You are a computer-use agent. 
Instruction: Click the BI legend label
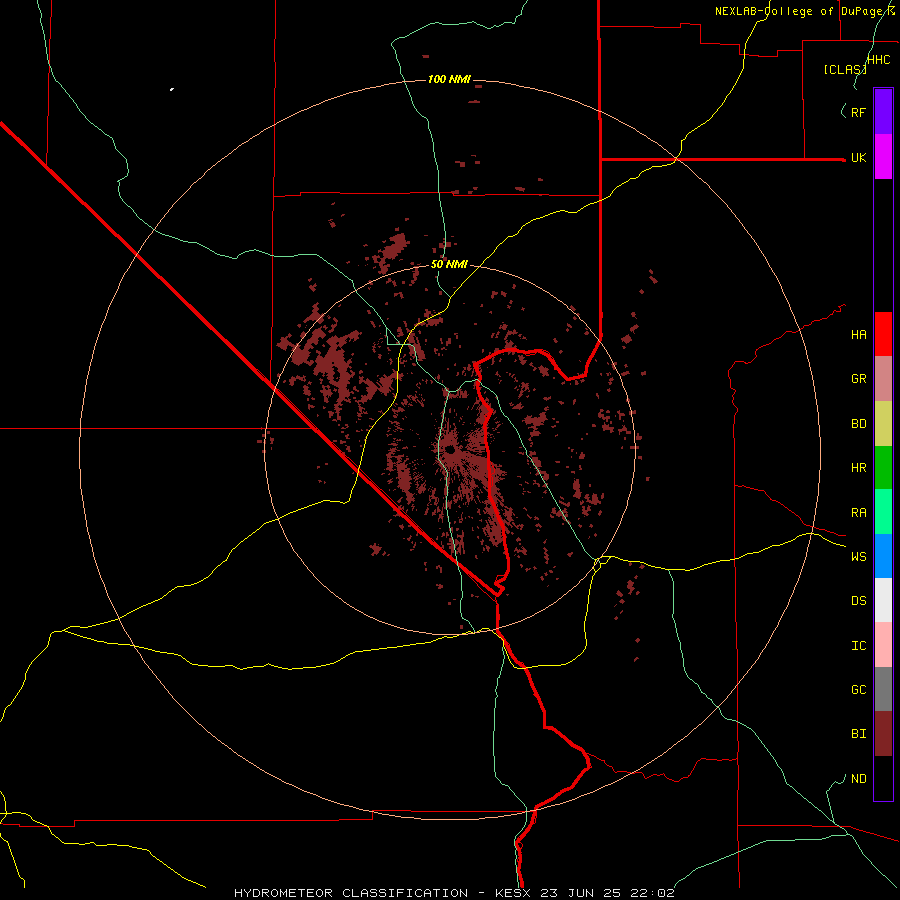tap(858, 734)
